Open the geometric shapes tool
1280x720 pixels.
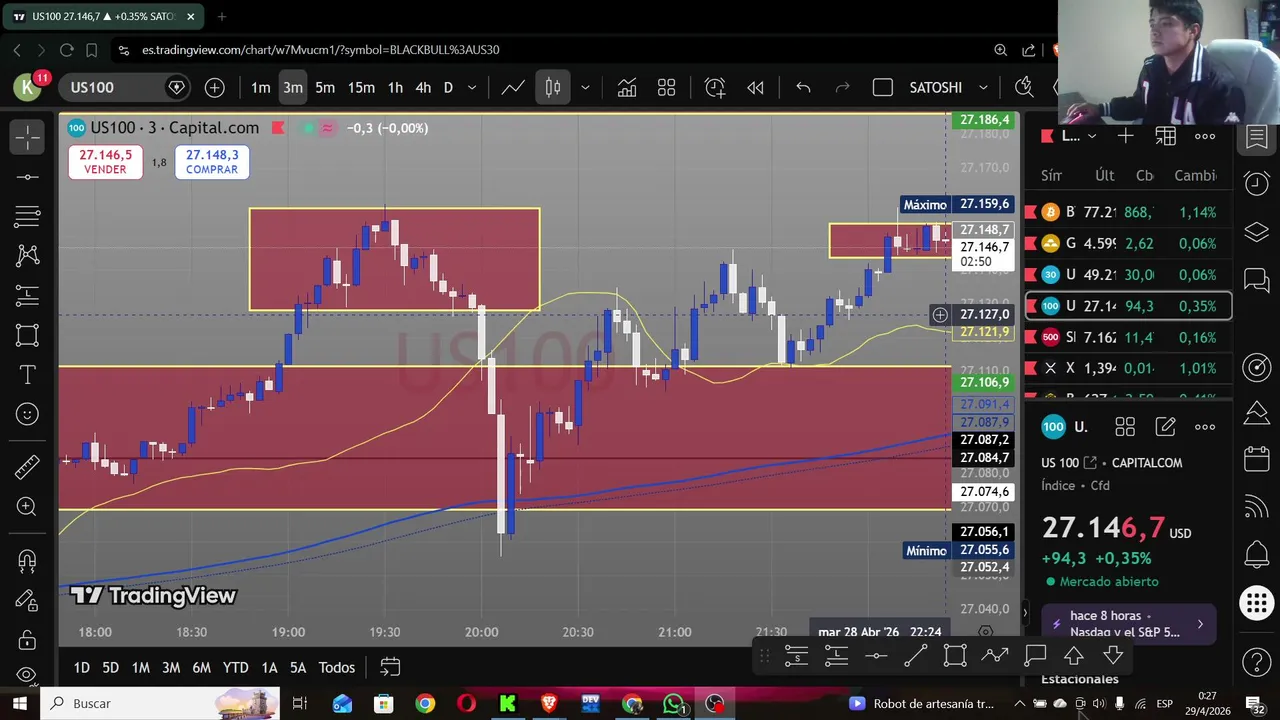27,335
